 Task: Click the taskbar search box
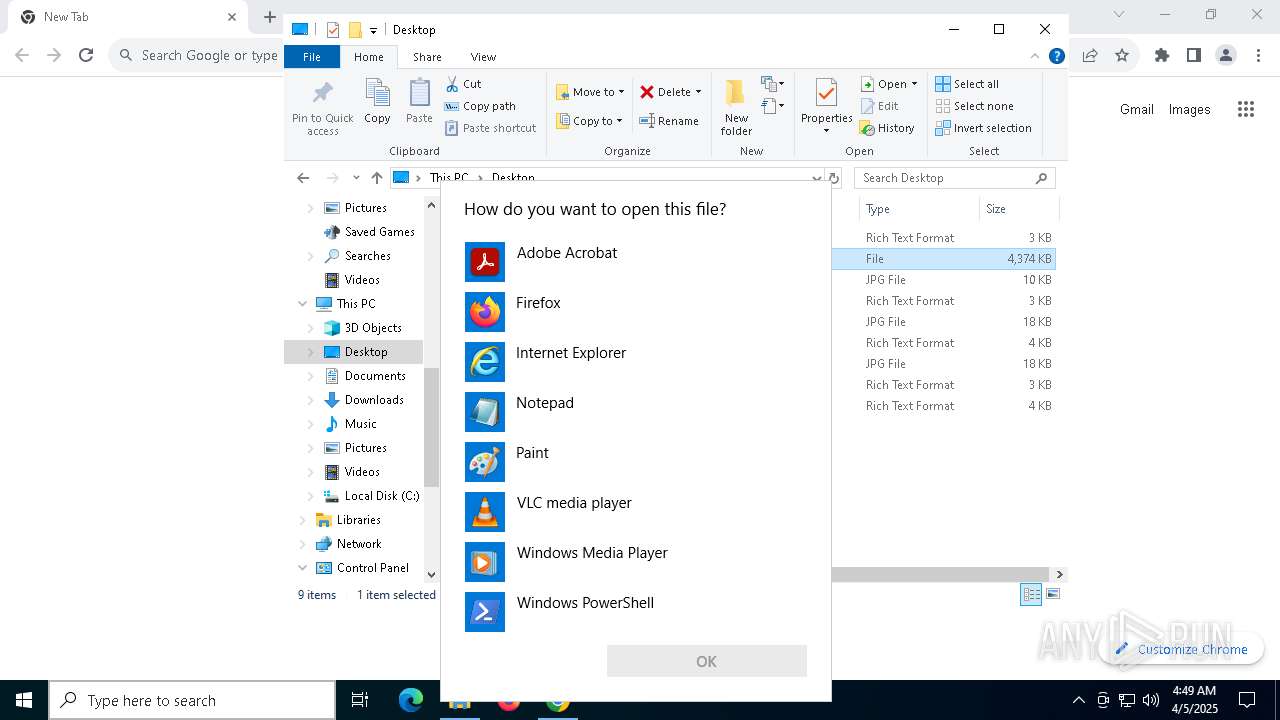pyautogui.click(x=192, y=700)
